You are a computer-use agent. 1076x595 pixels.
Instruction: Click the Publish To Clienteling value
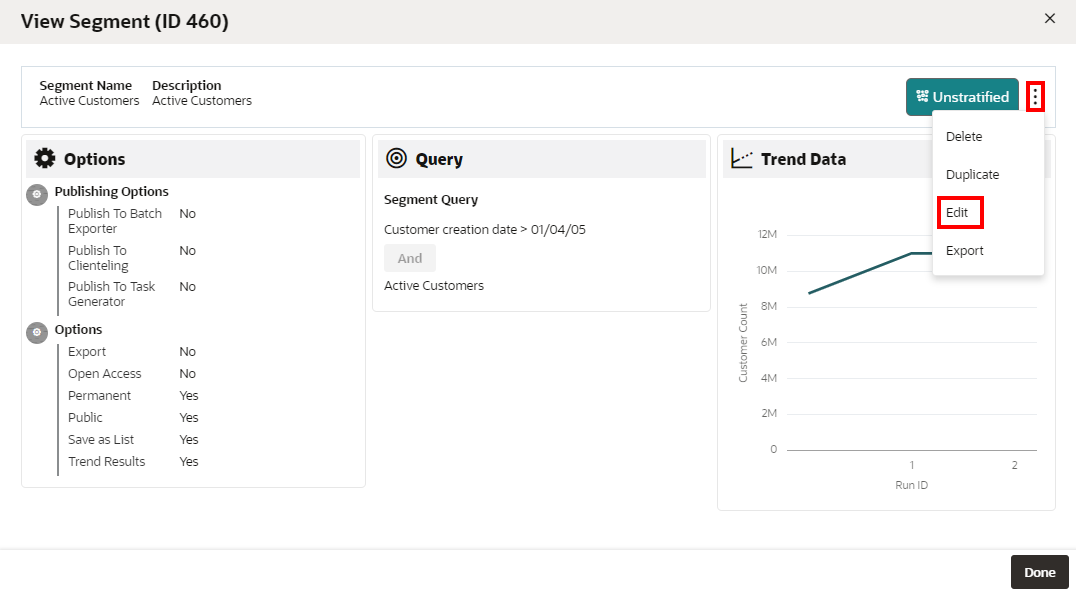(187, 250)
